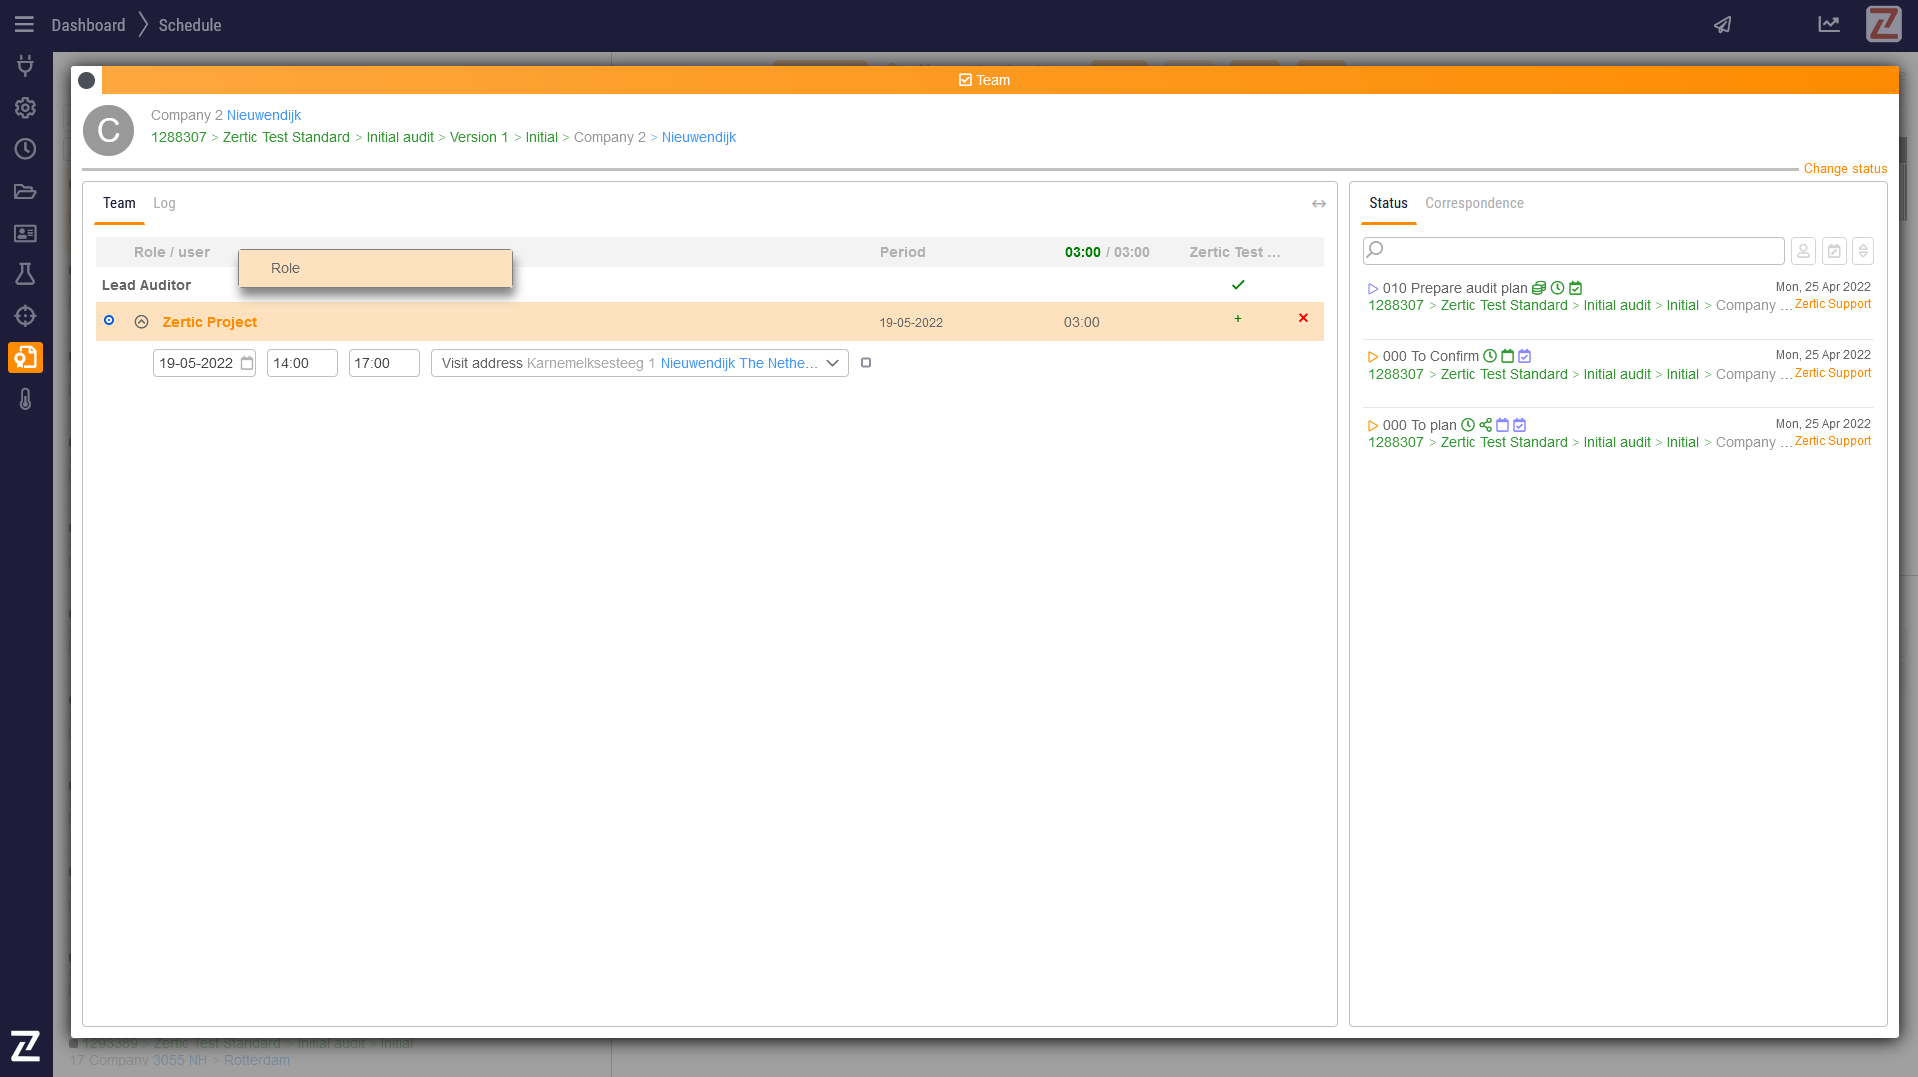Open the Dashboard breadcrumb link
Image resolution: width=1918 pixels, height=1077 pixels.
coord(88,25)
